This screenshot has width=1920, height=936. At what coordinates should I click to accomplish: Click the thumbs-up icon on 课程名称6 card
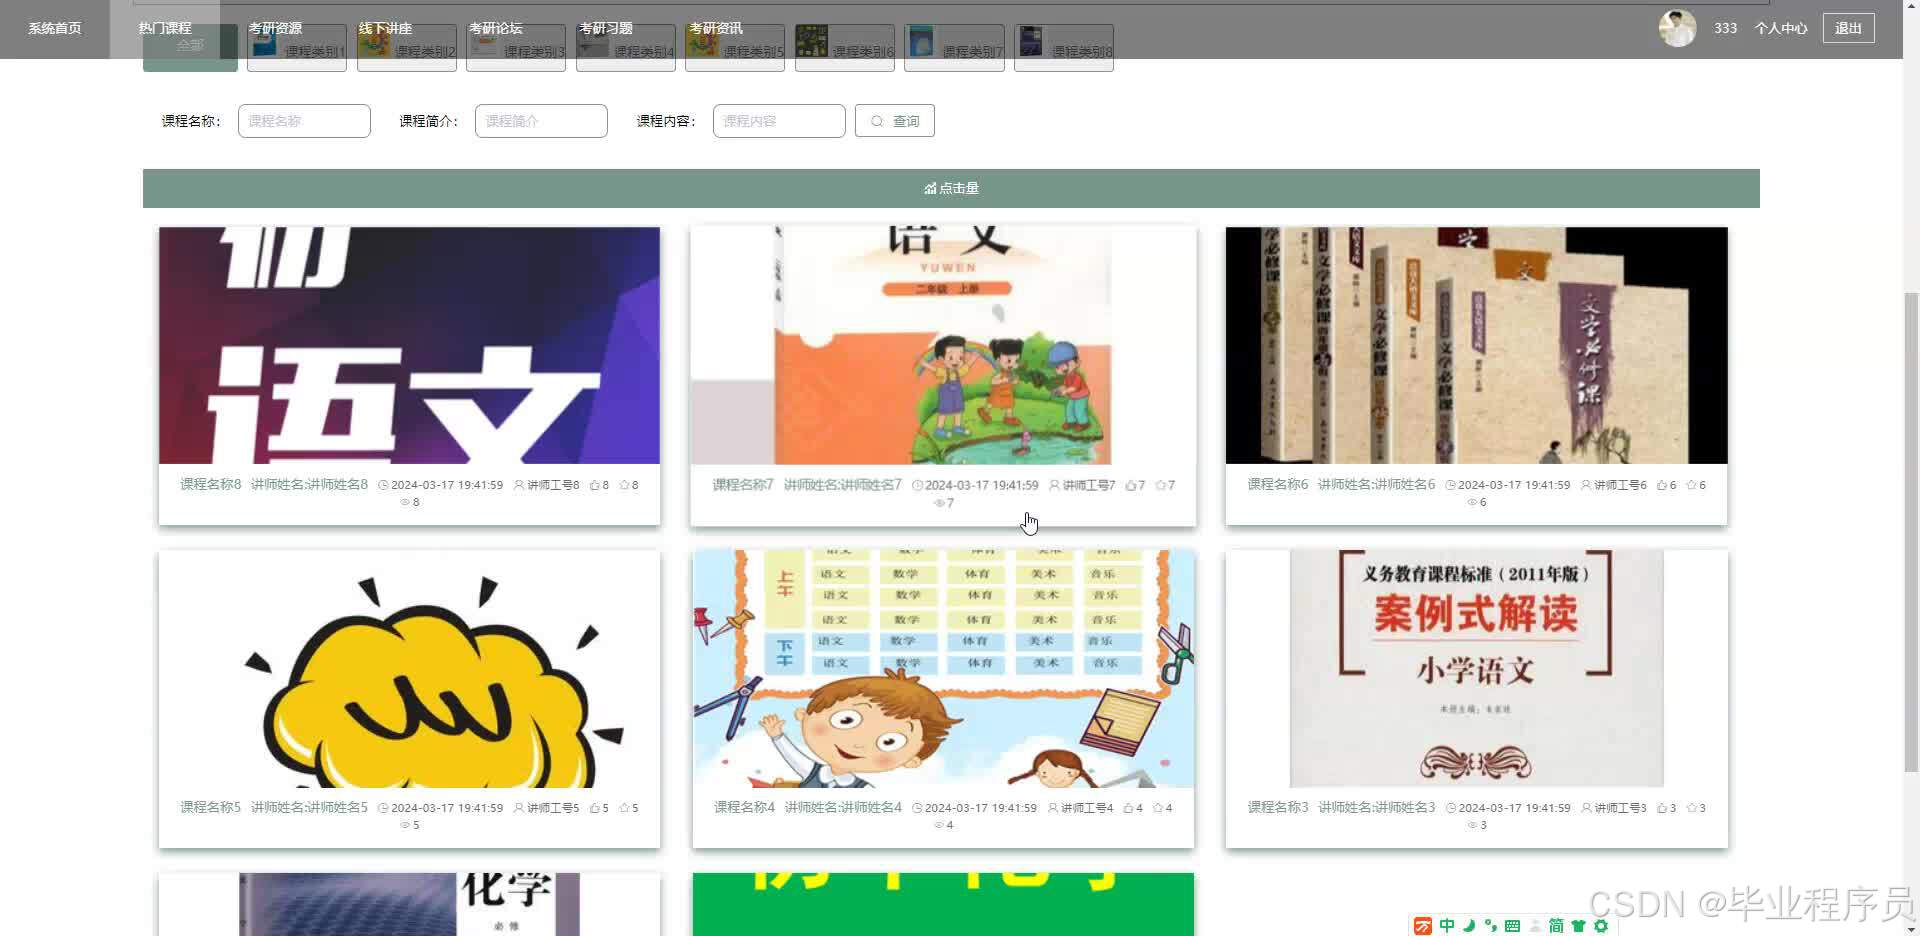tap(1662, 485)
